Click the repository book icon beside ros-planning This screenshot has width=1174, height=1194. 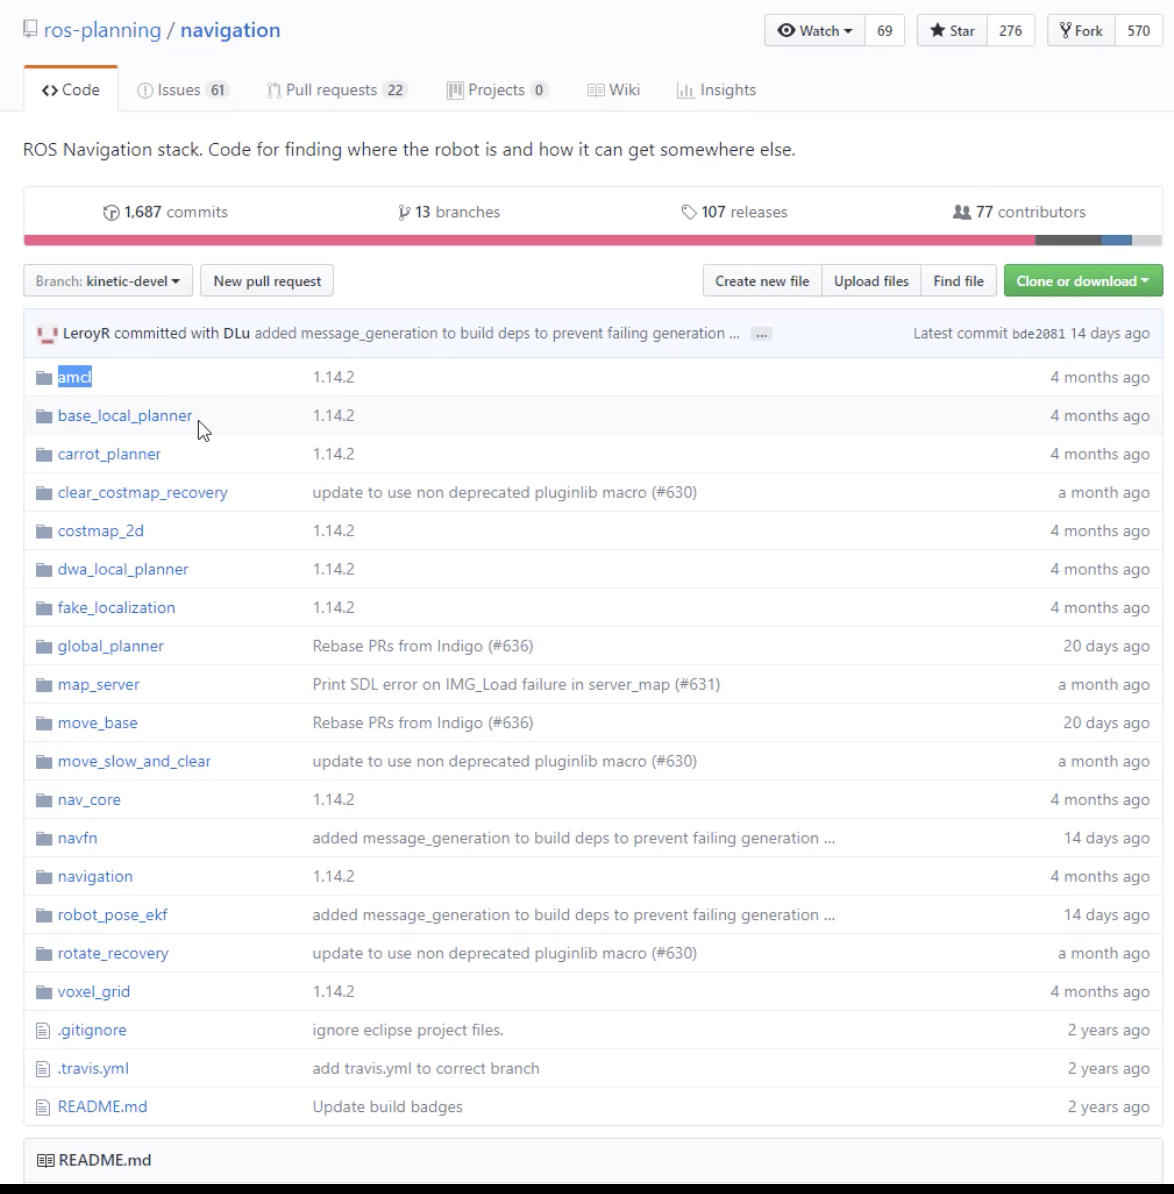30,30
